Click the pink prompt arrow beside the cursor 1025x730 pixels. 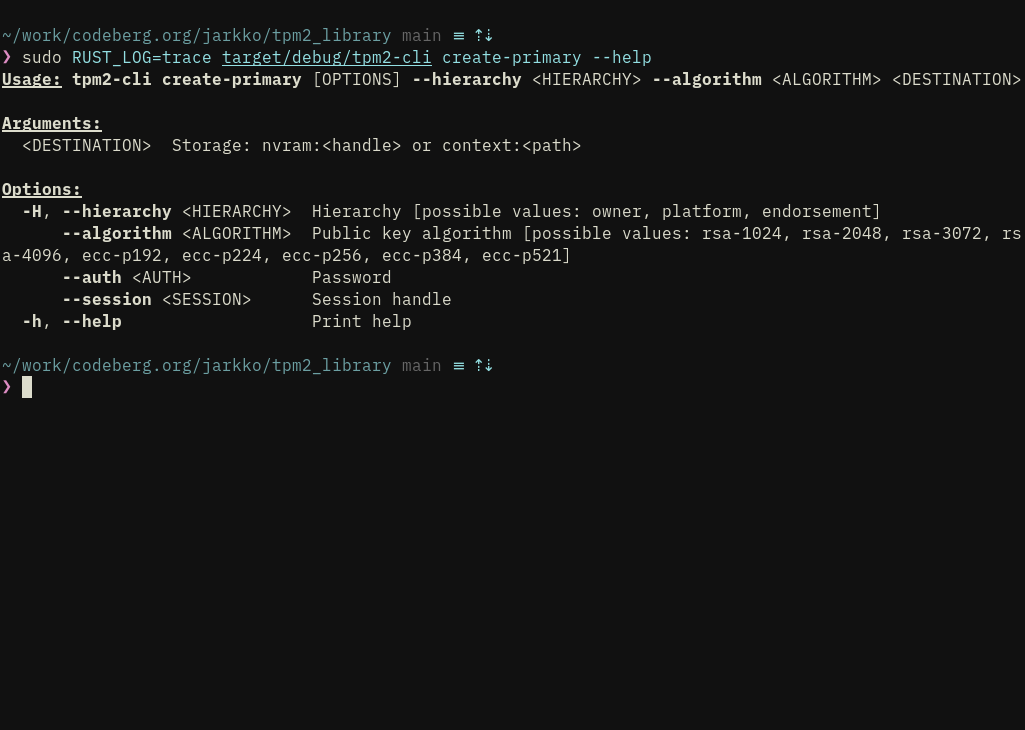coord(7,387)
